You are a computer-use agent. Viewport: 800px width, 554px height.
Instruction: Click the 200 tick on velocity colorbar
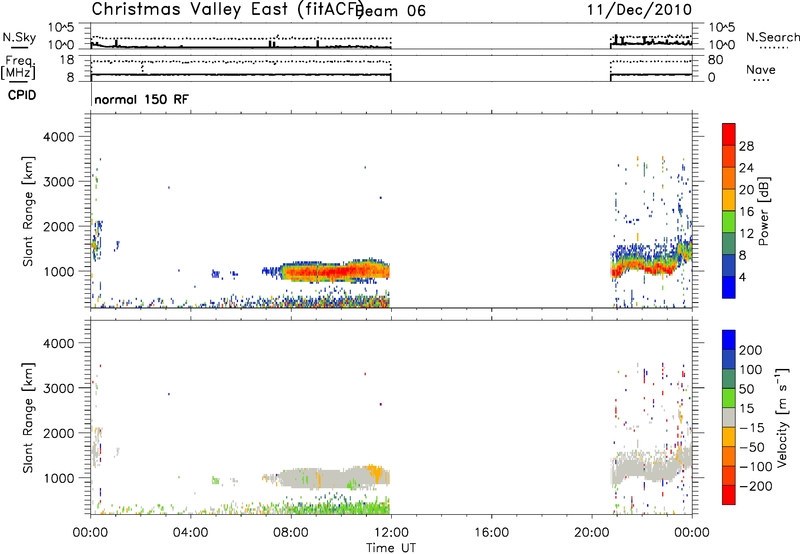[x=751, y=350]
